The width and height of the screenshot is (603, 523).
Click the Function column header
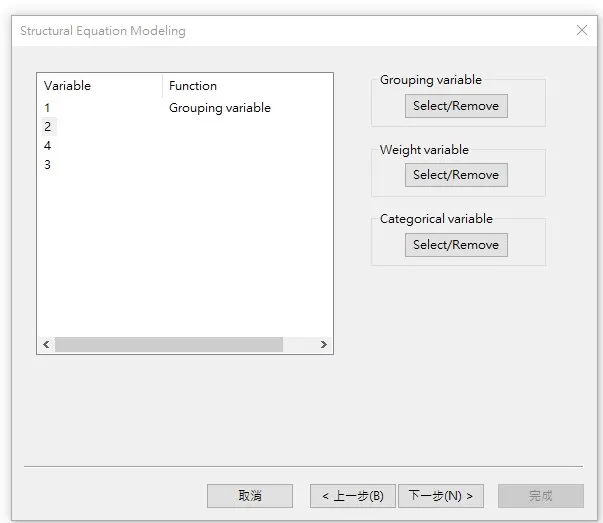[247, 85]
